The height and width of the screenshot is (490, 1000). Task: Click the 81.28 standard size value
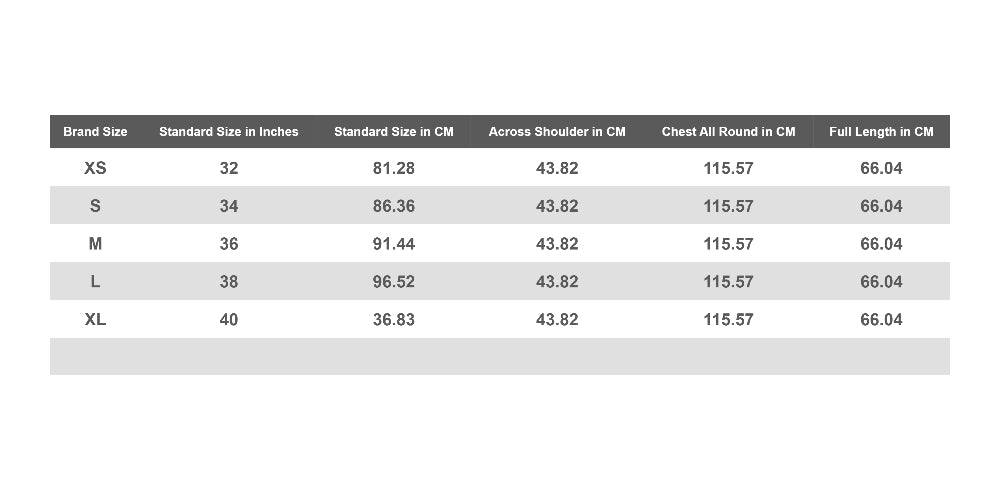click(x=393, y=168)
